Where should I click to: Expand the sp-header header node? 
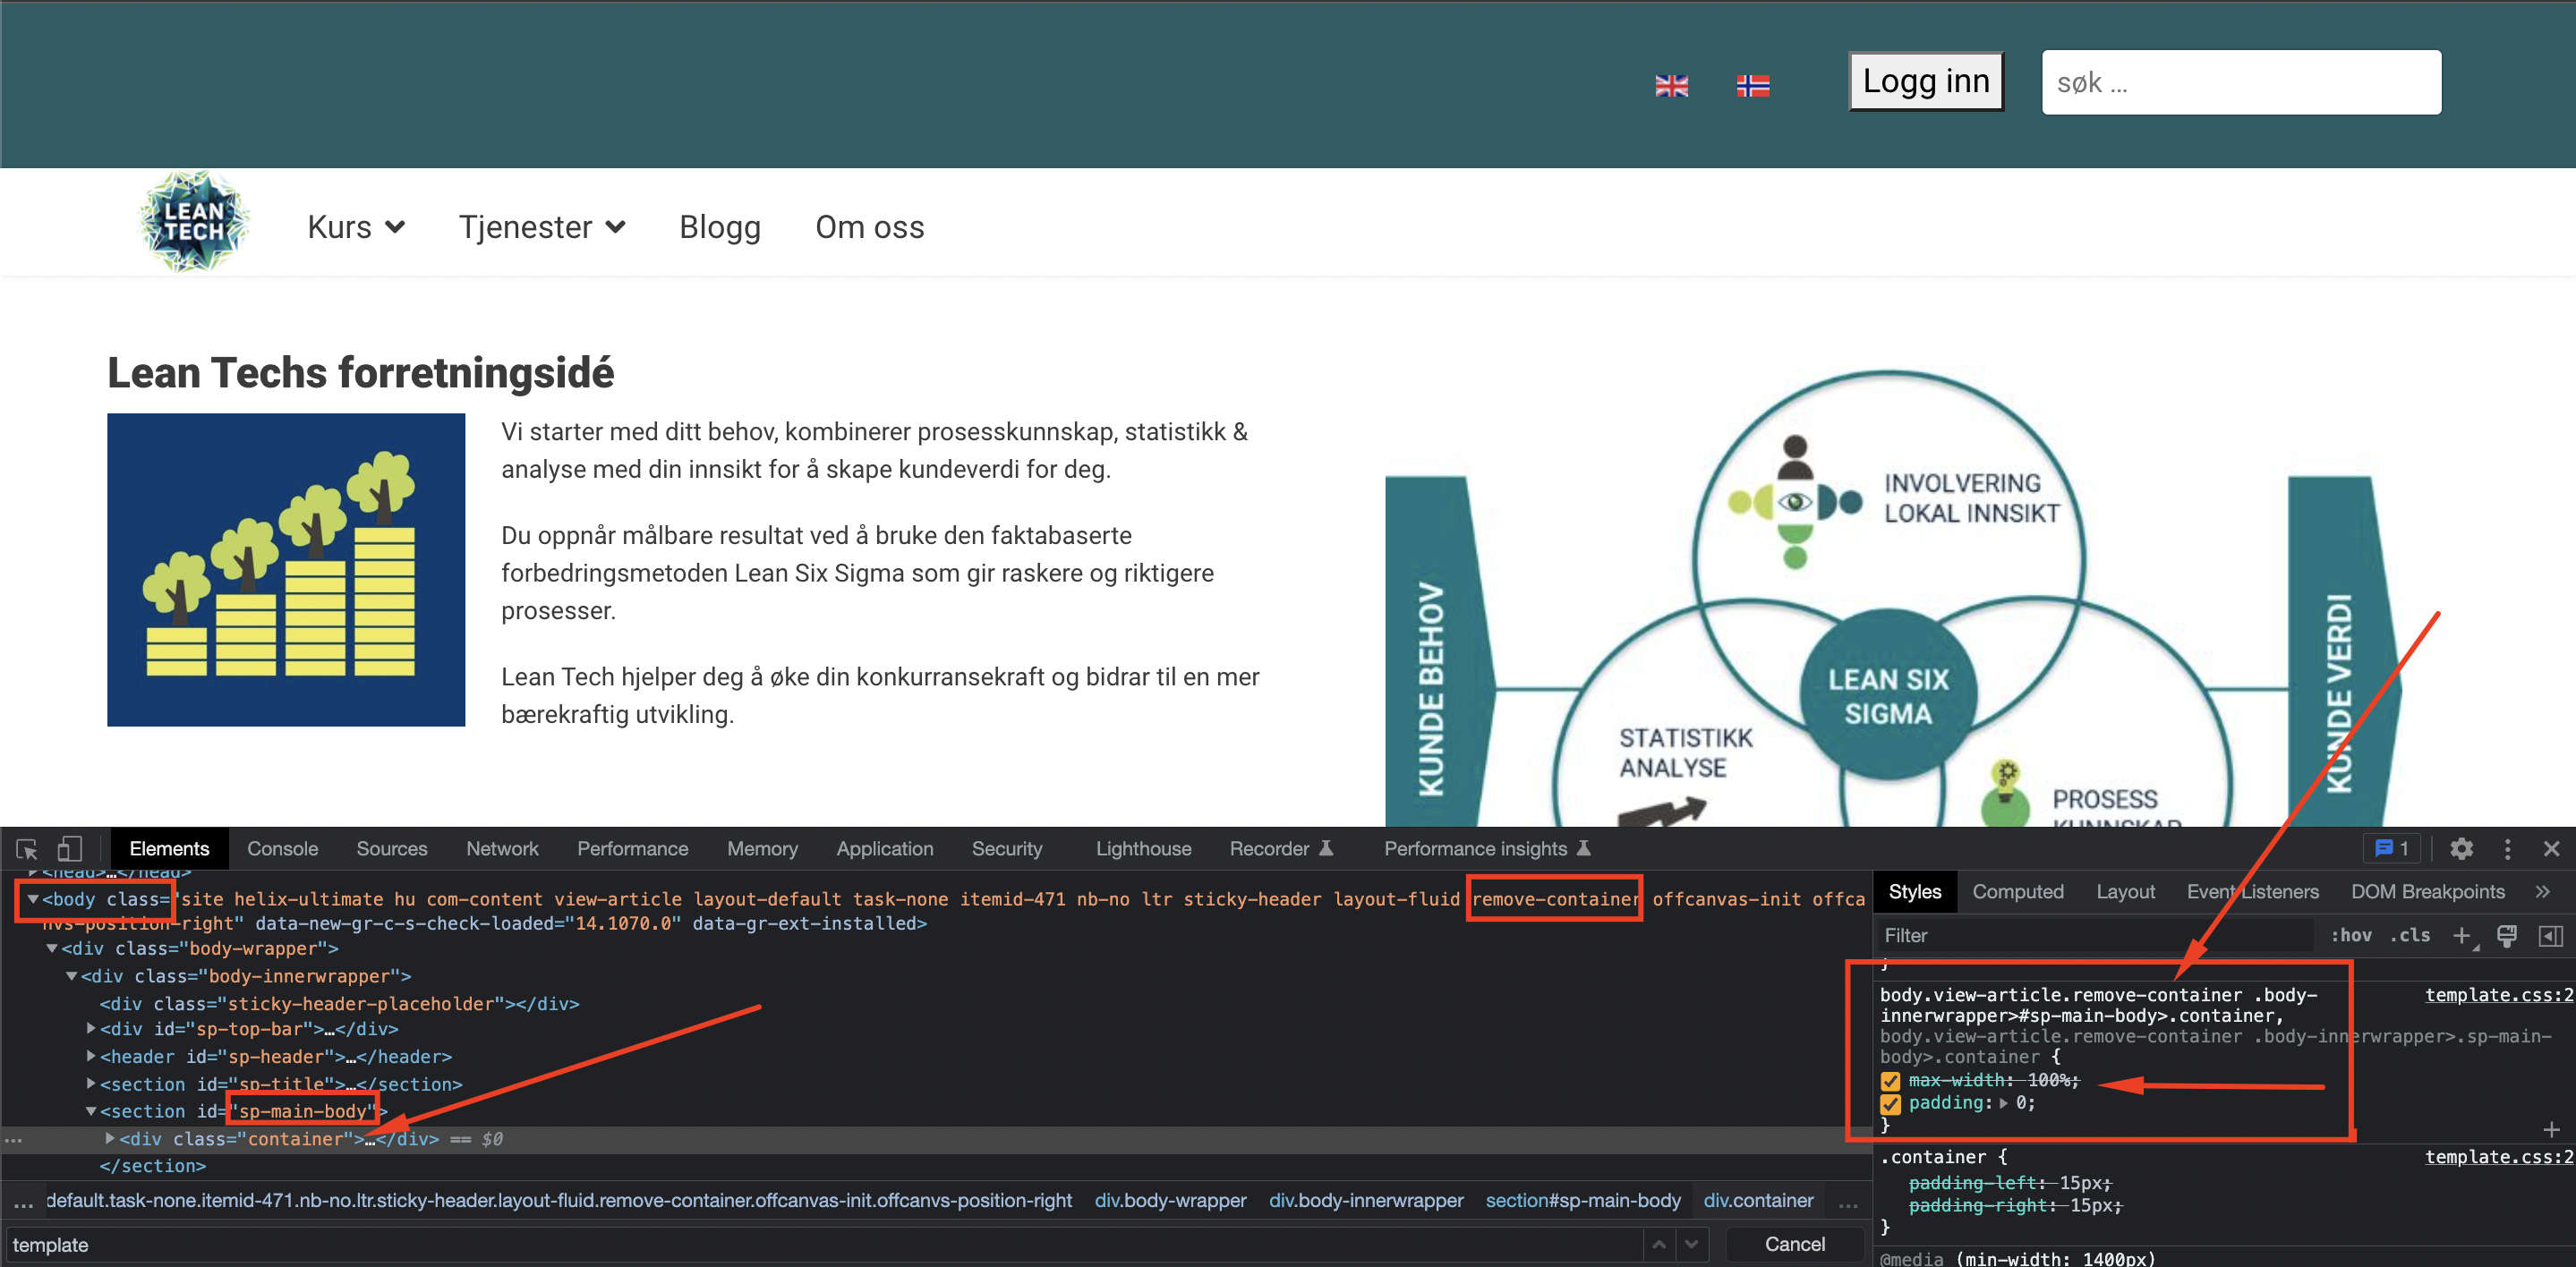(91, 1056)
